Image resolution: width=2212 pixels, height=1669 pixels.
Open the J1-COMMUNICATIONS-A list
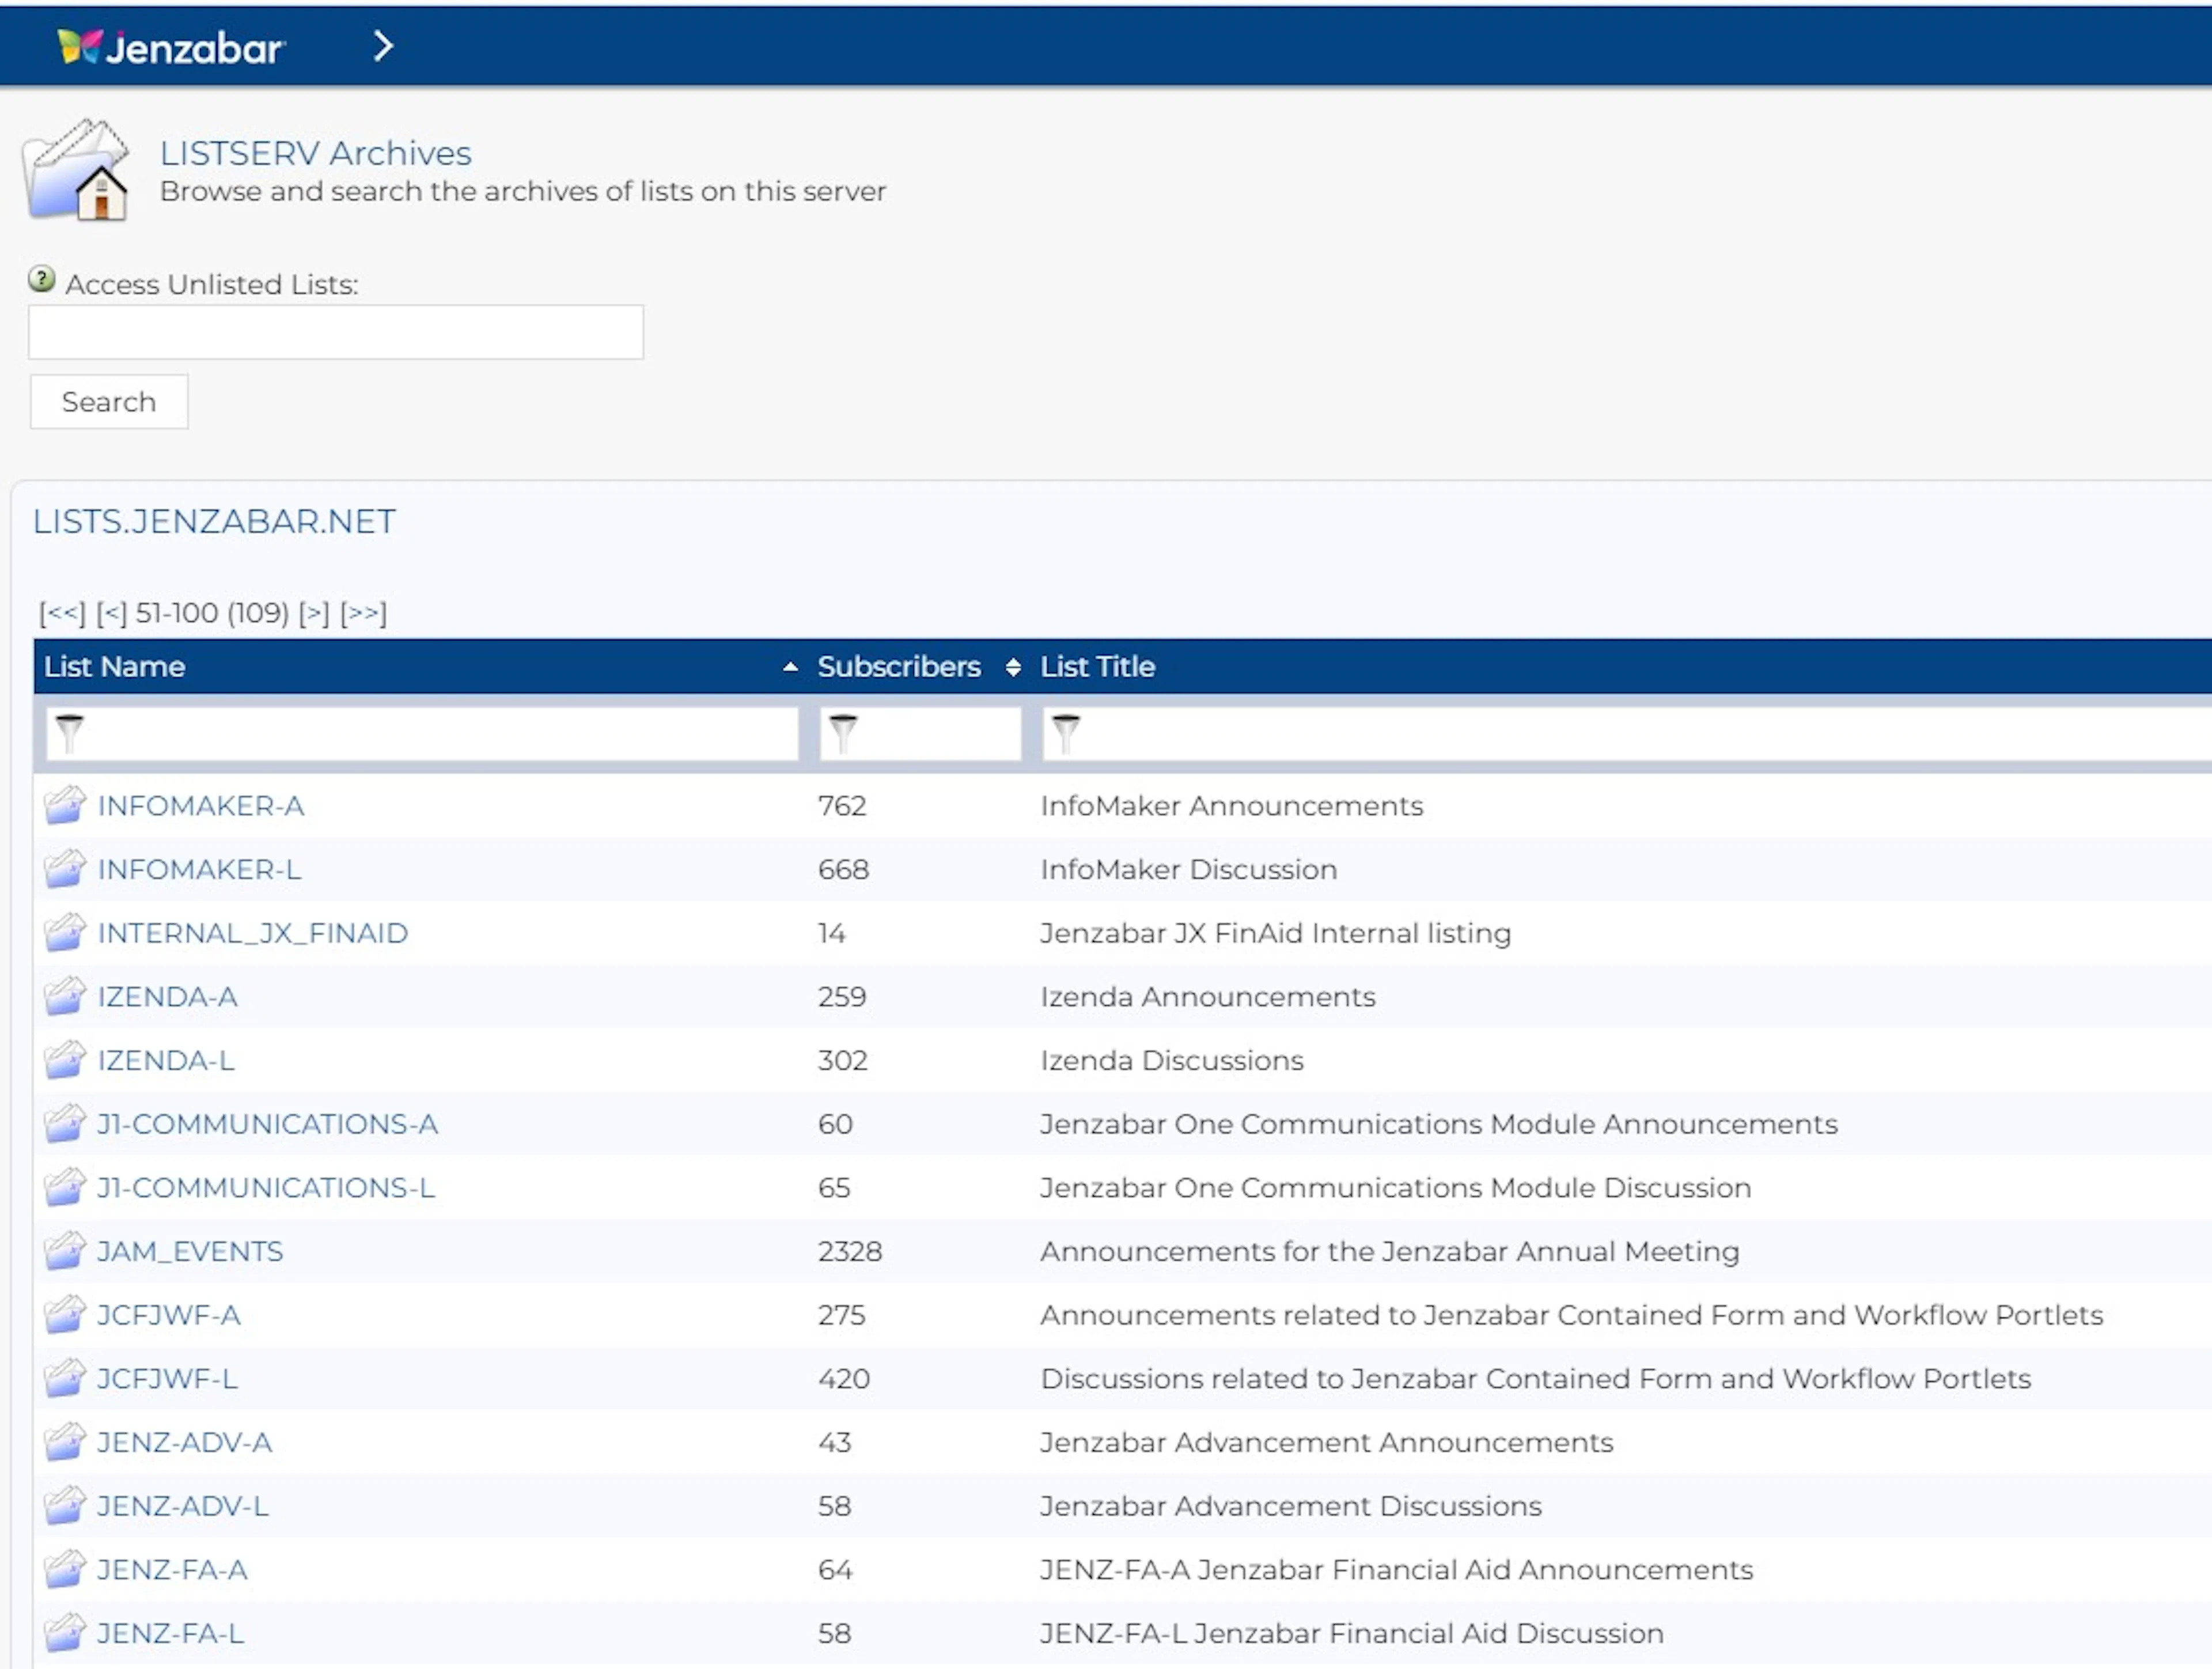267,1125
